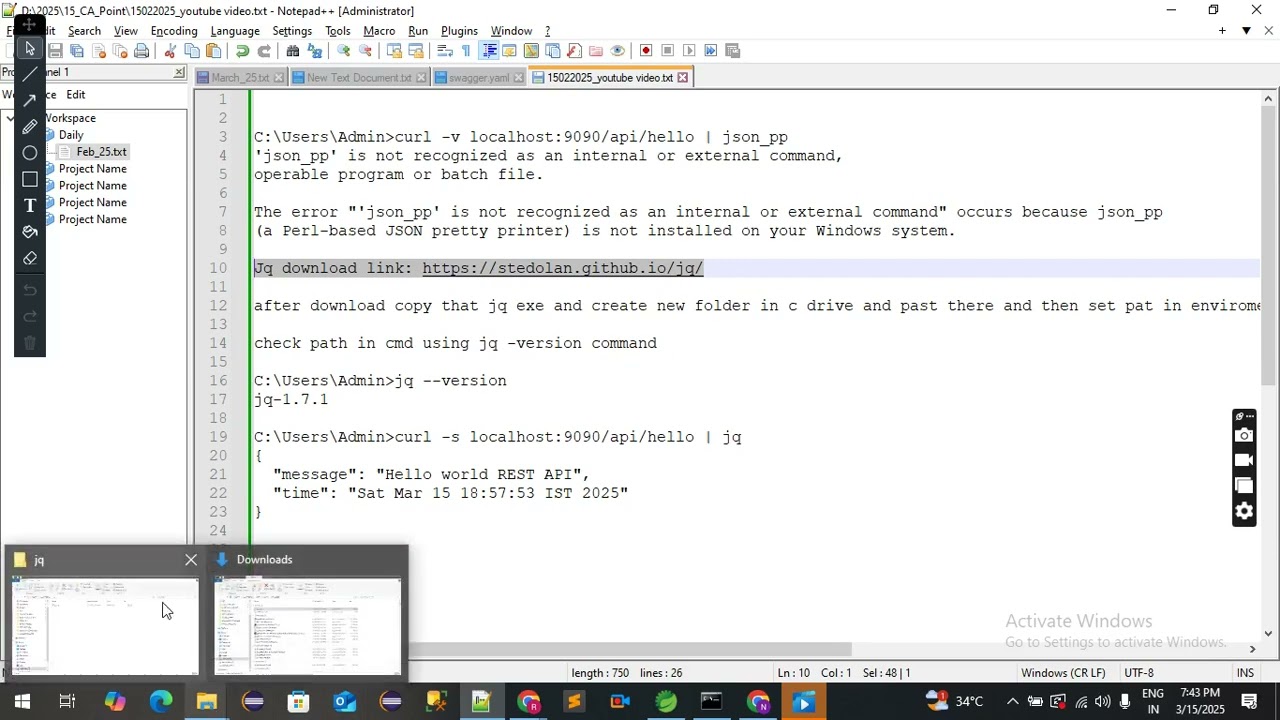Show hidden system tray icons

pyautogui.click(x=1012, y=702)
